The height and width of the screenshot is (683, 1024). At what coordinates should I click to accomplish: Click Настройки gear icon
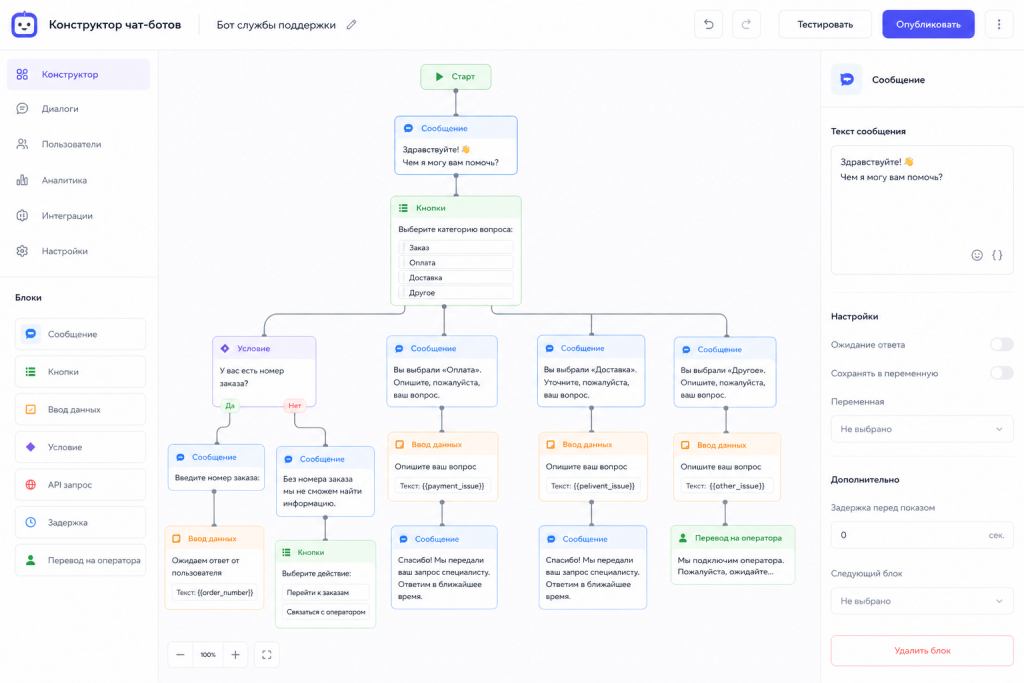[x=22, y=251]
